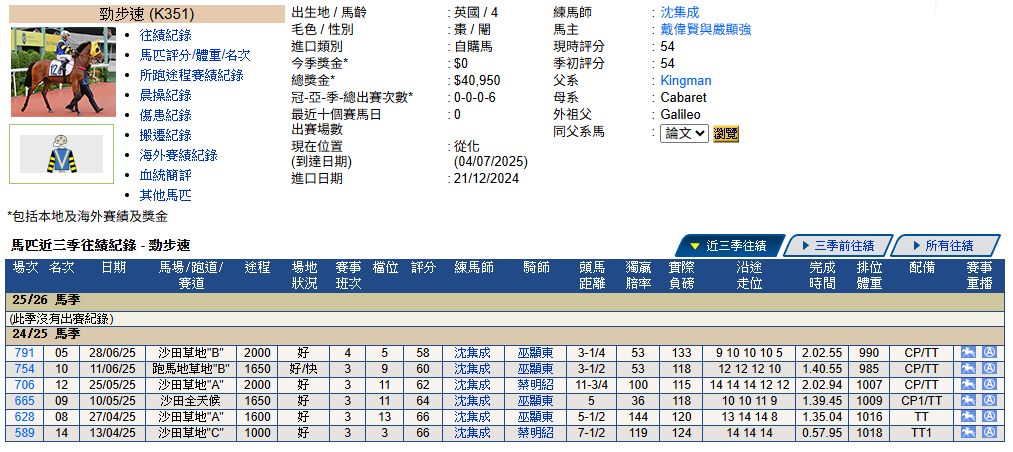Open race 589 aerial replay icon
This screenshot has height=452, width=1013.
coord(989,433)
